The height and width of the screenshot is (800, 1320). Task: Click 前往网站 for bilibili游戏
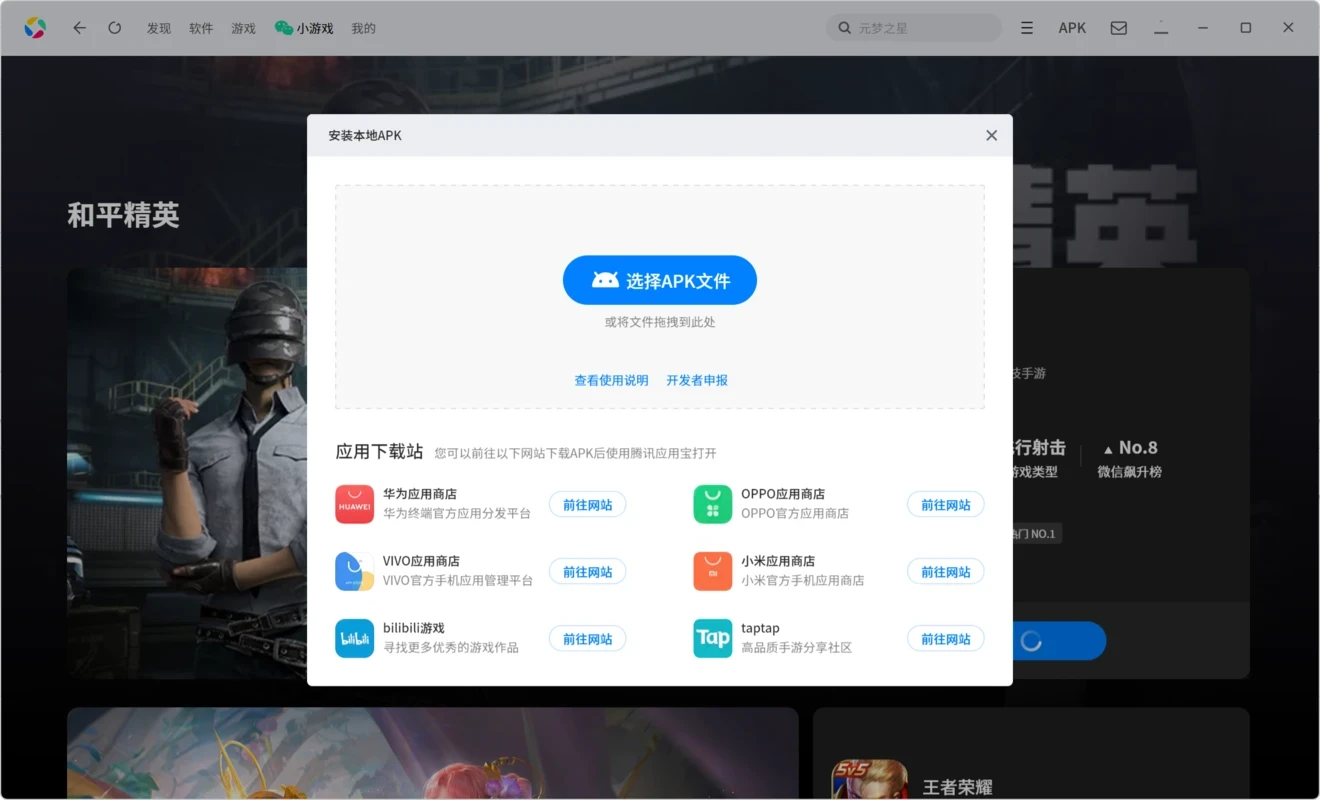click(x=588, y=638)
